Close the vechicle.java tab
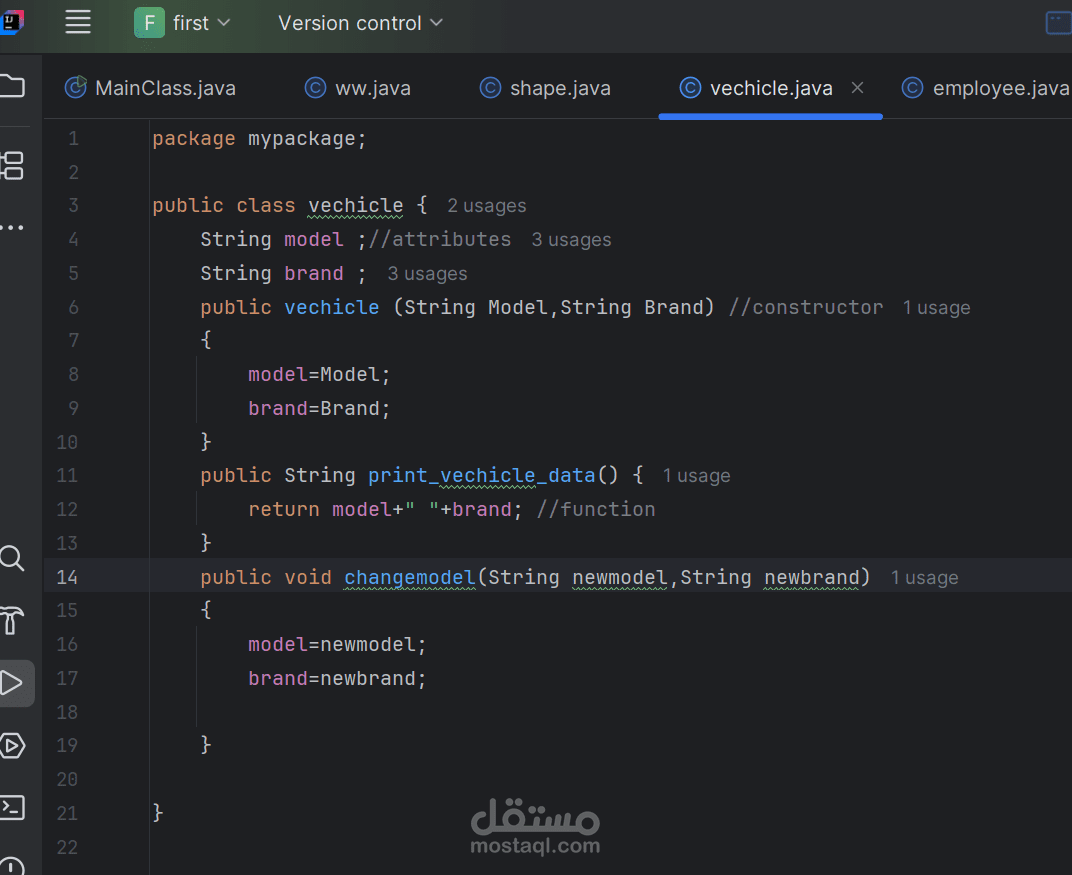 tap(857, 88)
